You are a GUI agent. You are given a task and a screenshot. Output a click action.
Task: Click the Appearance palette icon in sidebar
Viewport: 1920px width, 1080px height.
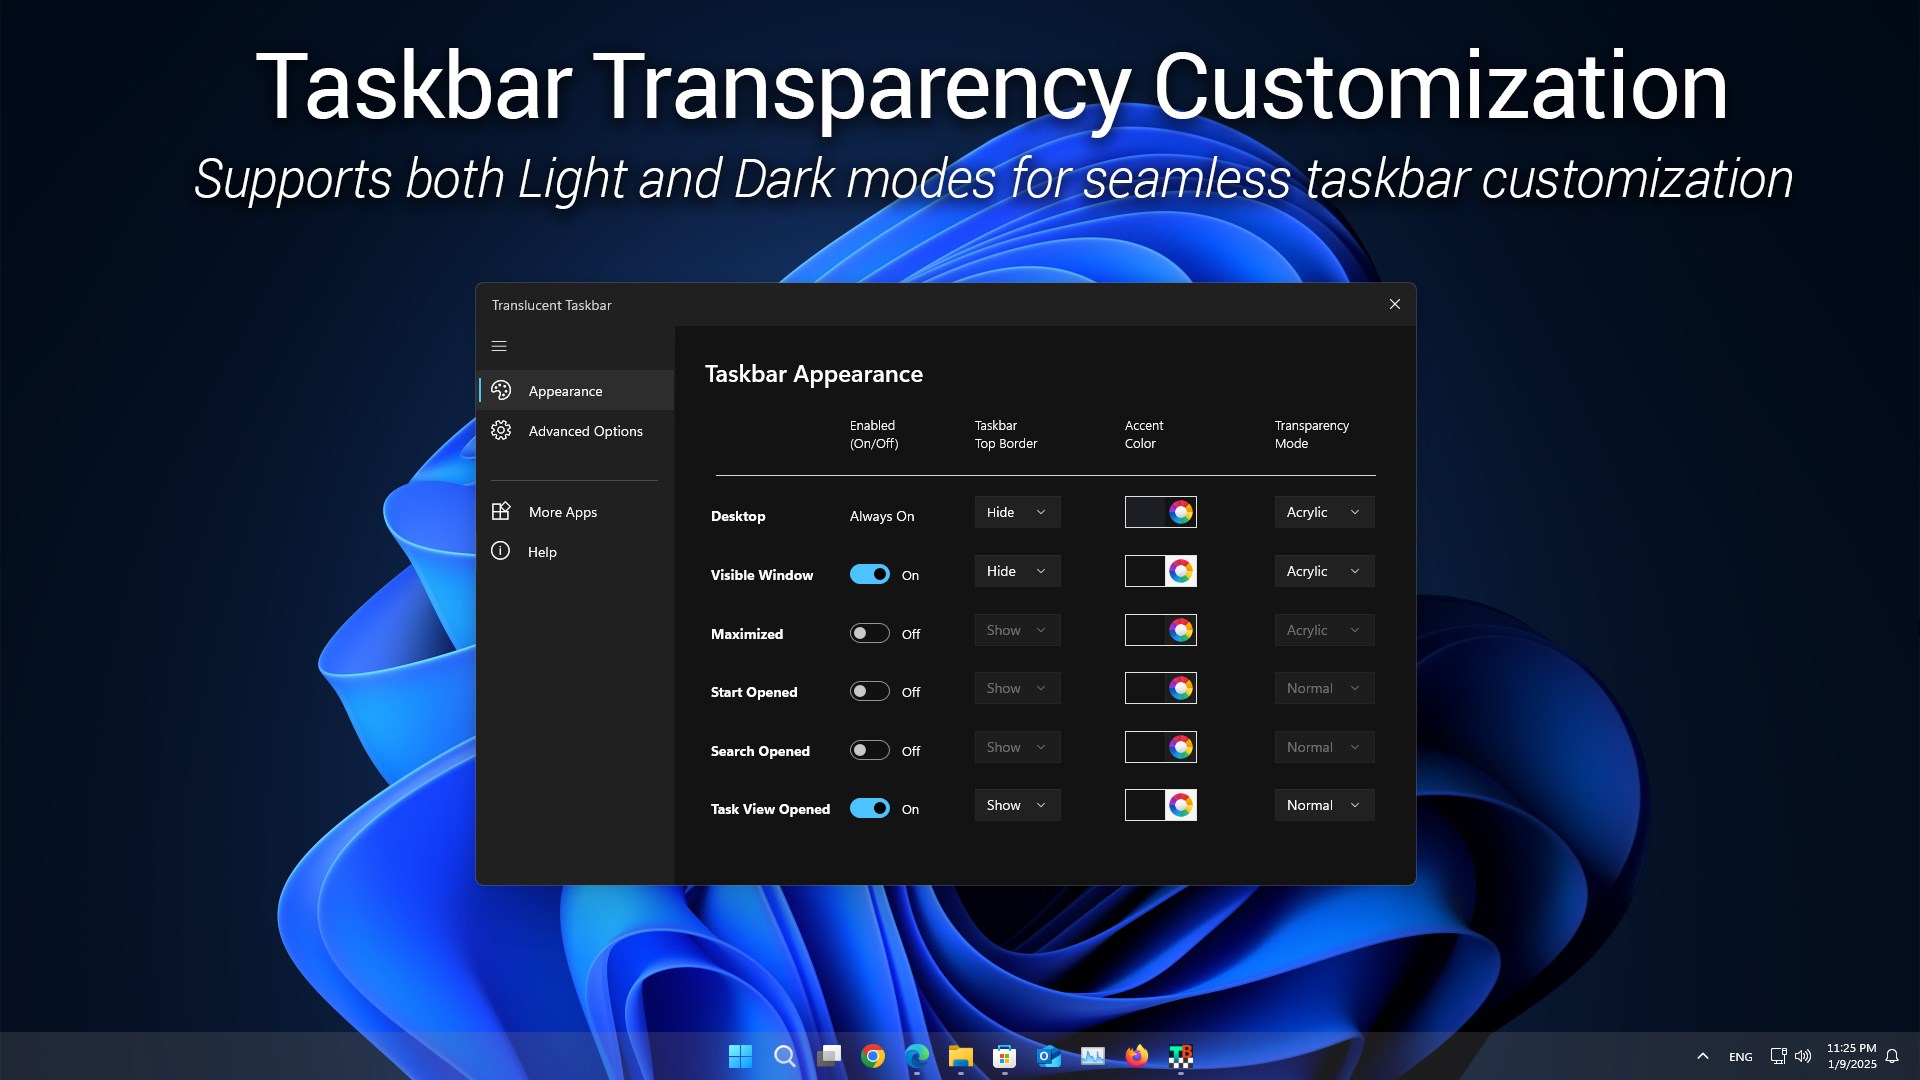click(x=501, y=391)
